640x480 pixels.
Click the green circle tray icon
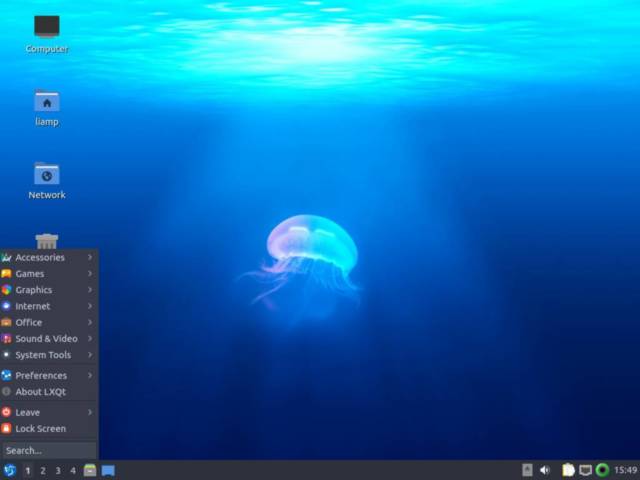[602, 470]
